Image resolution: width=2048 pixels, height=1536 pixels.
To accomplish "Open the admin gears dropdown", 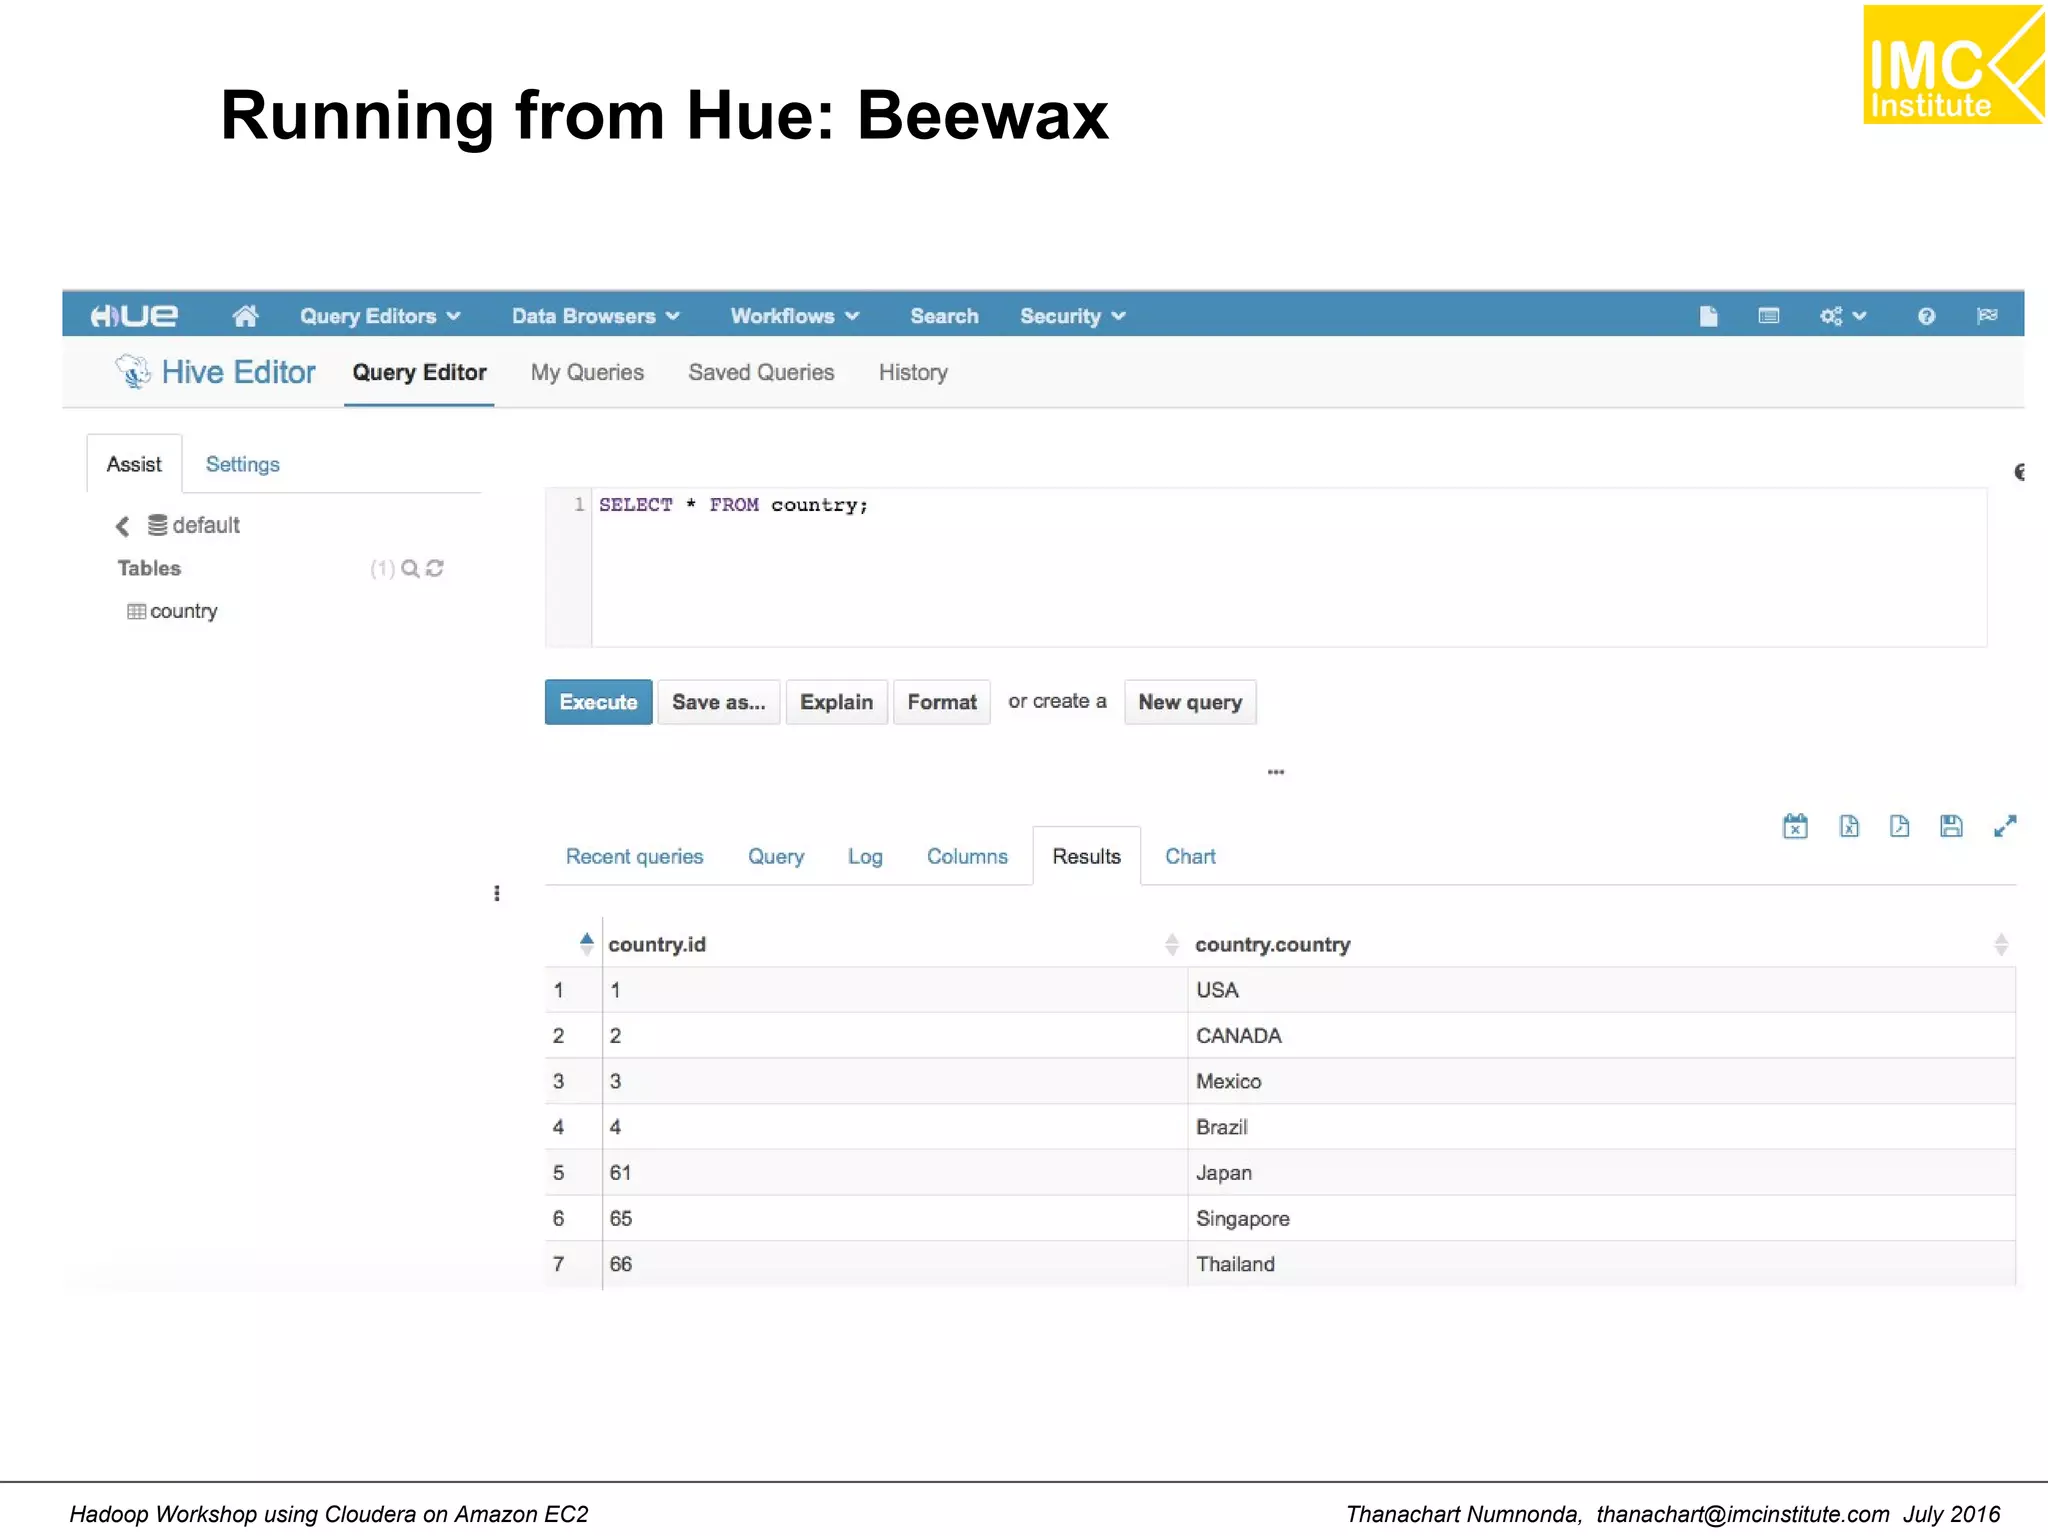I will tap(1843, 316).
